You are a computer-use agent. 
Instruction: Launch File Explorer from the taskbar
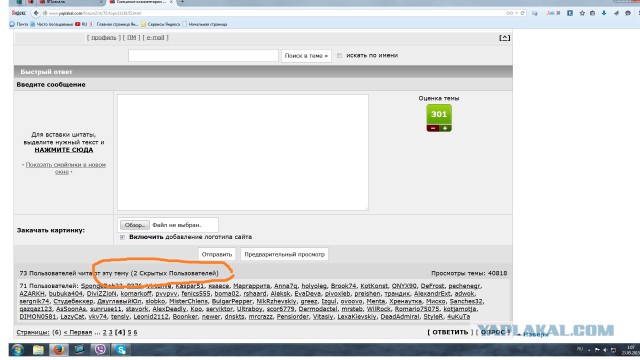[x=38, y=350]
